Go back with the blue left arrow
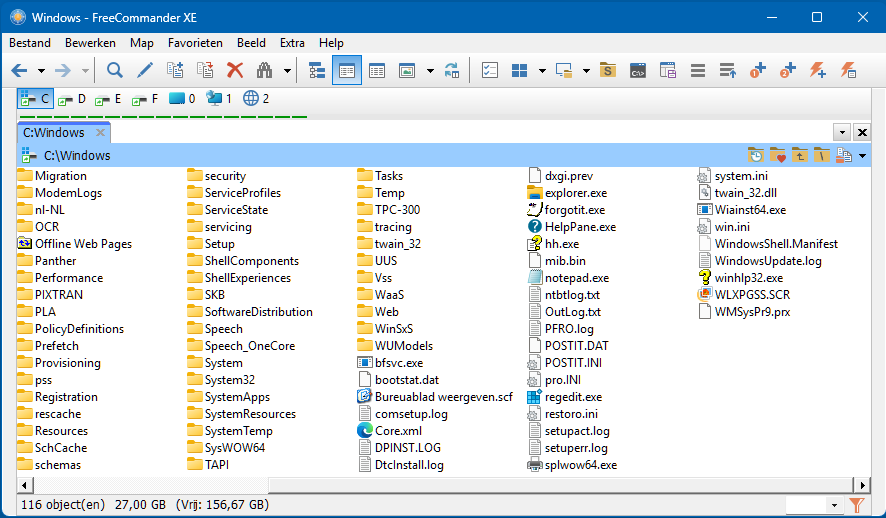The width and height of the screenshot is (886, 518). [x=19, y=71]
